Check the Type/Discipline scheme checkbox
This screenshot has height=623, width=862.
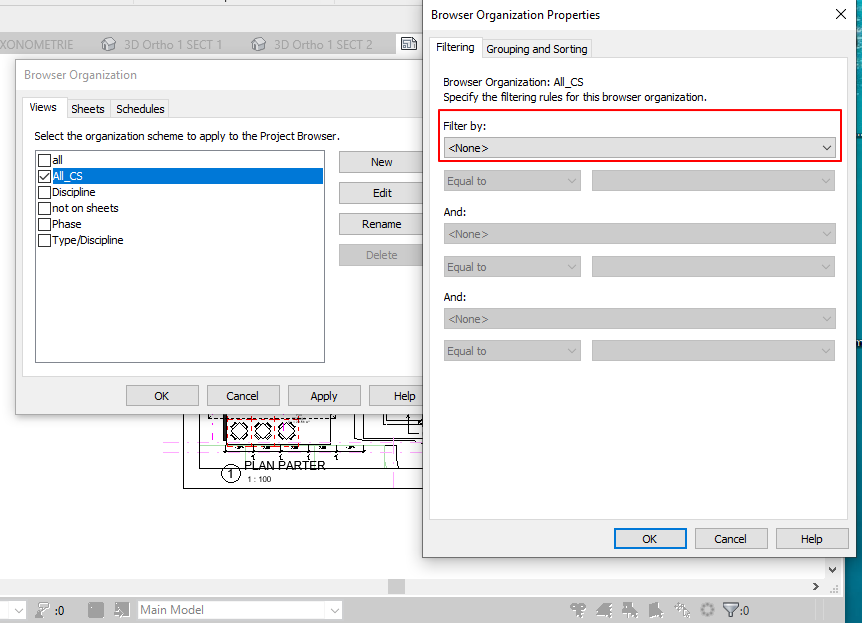(x=44, y=240)
